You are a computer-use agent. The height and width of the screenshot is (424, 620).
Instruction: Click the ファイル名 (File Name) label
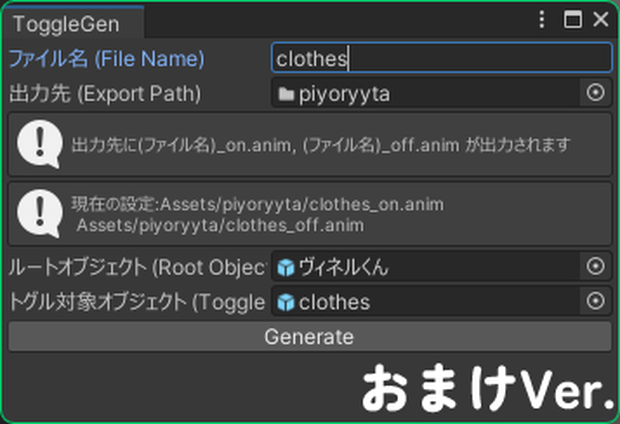107,59
